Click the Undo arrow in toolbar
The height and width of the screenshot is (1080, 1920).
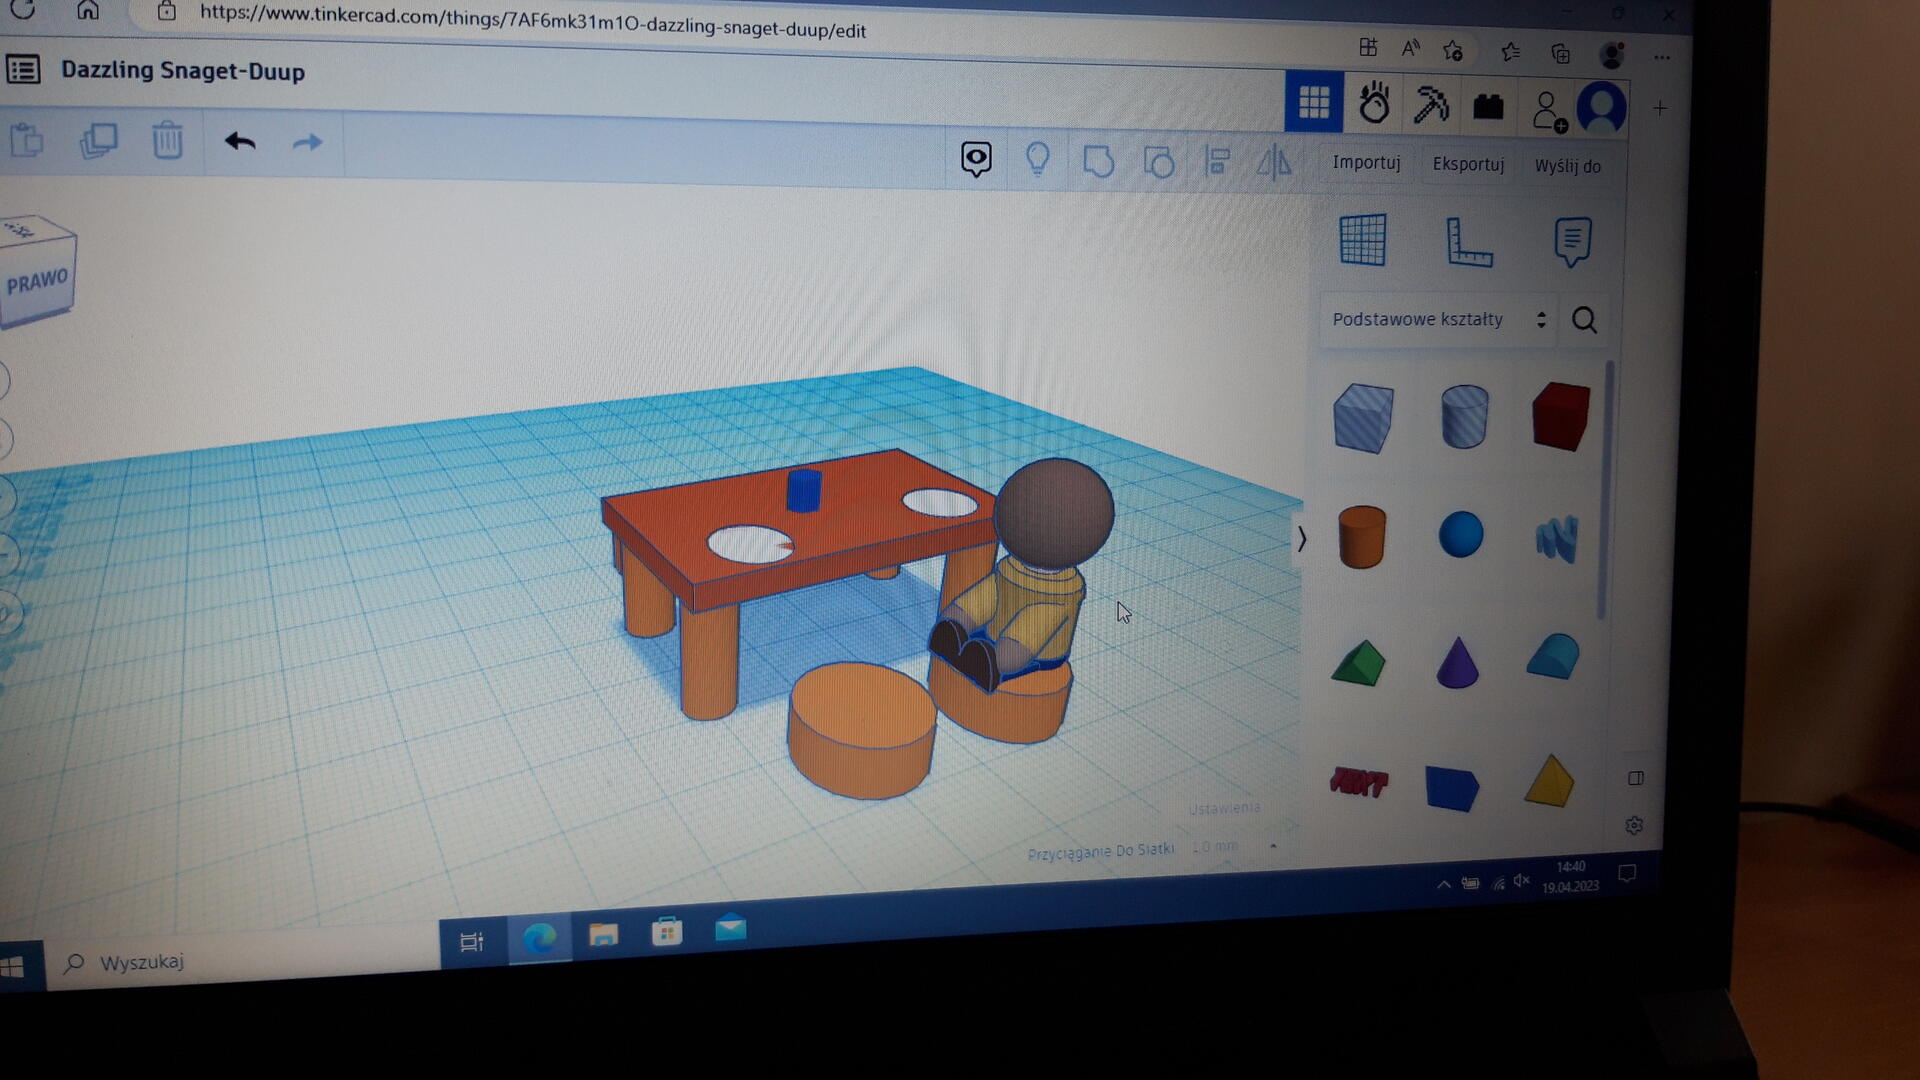point(240,142)
